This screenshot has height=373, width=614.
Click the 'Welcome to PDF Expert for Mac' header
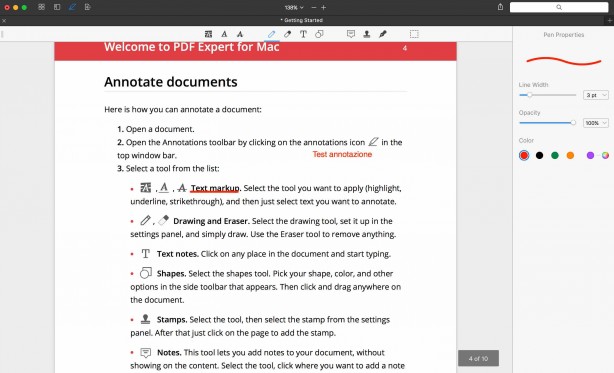click(x=191, y=47)
